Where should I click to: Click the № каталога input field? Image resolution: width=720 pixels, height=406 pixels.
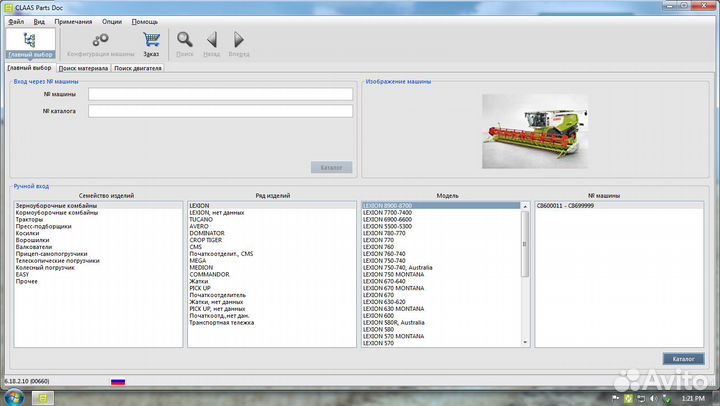(220, 111)
